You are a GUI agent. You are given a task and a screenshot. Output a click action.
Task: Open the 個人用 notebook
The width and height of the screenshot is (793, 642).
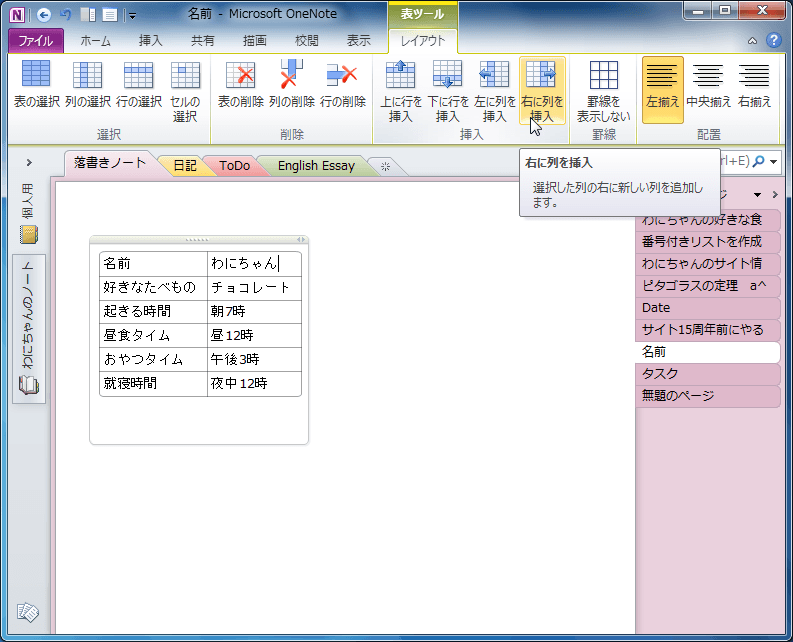point(29,215)
